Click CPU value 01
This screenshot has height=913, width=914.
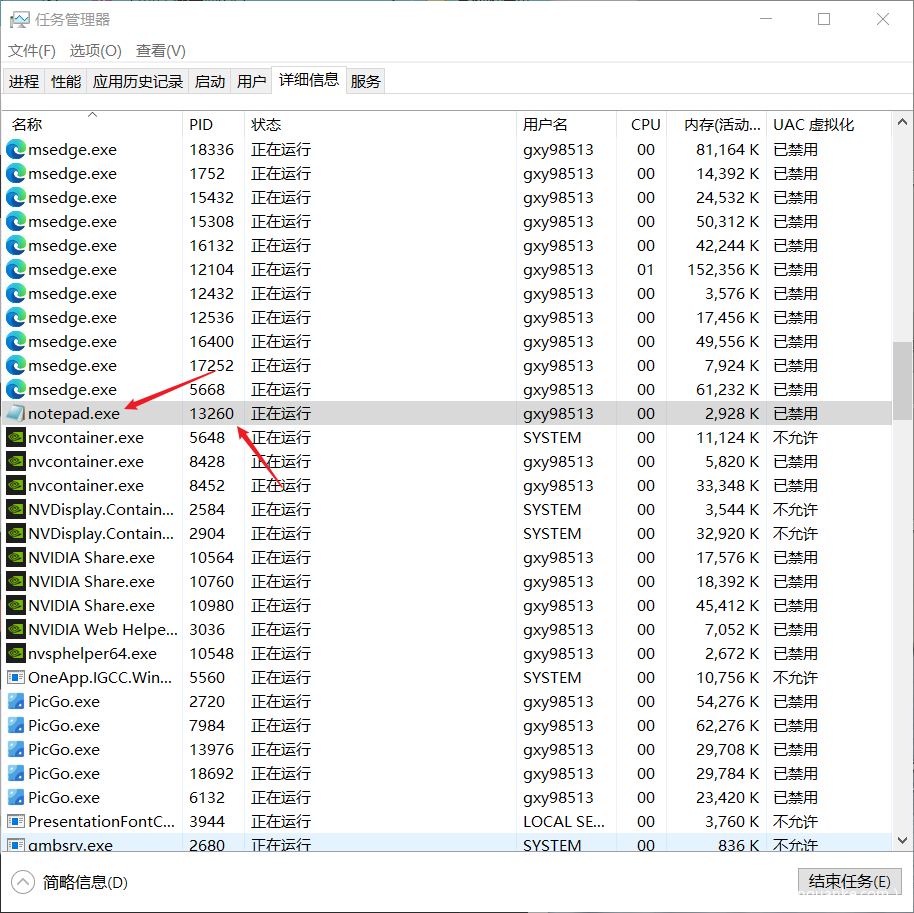click(645, 270)
